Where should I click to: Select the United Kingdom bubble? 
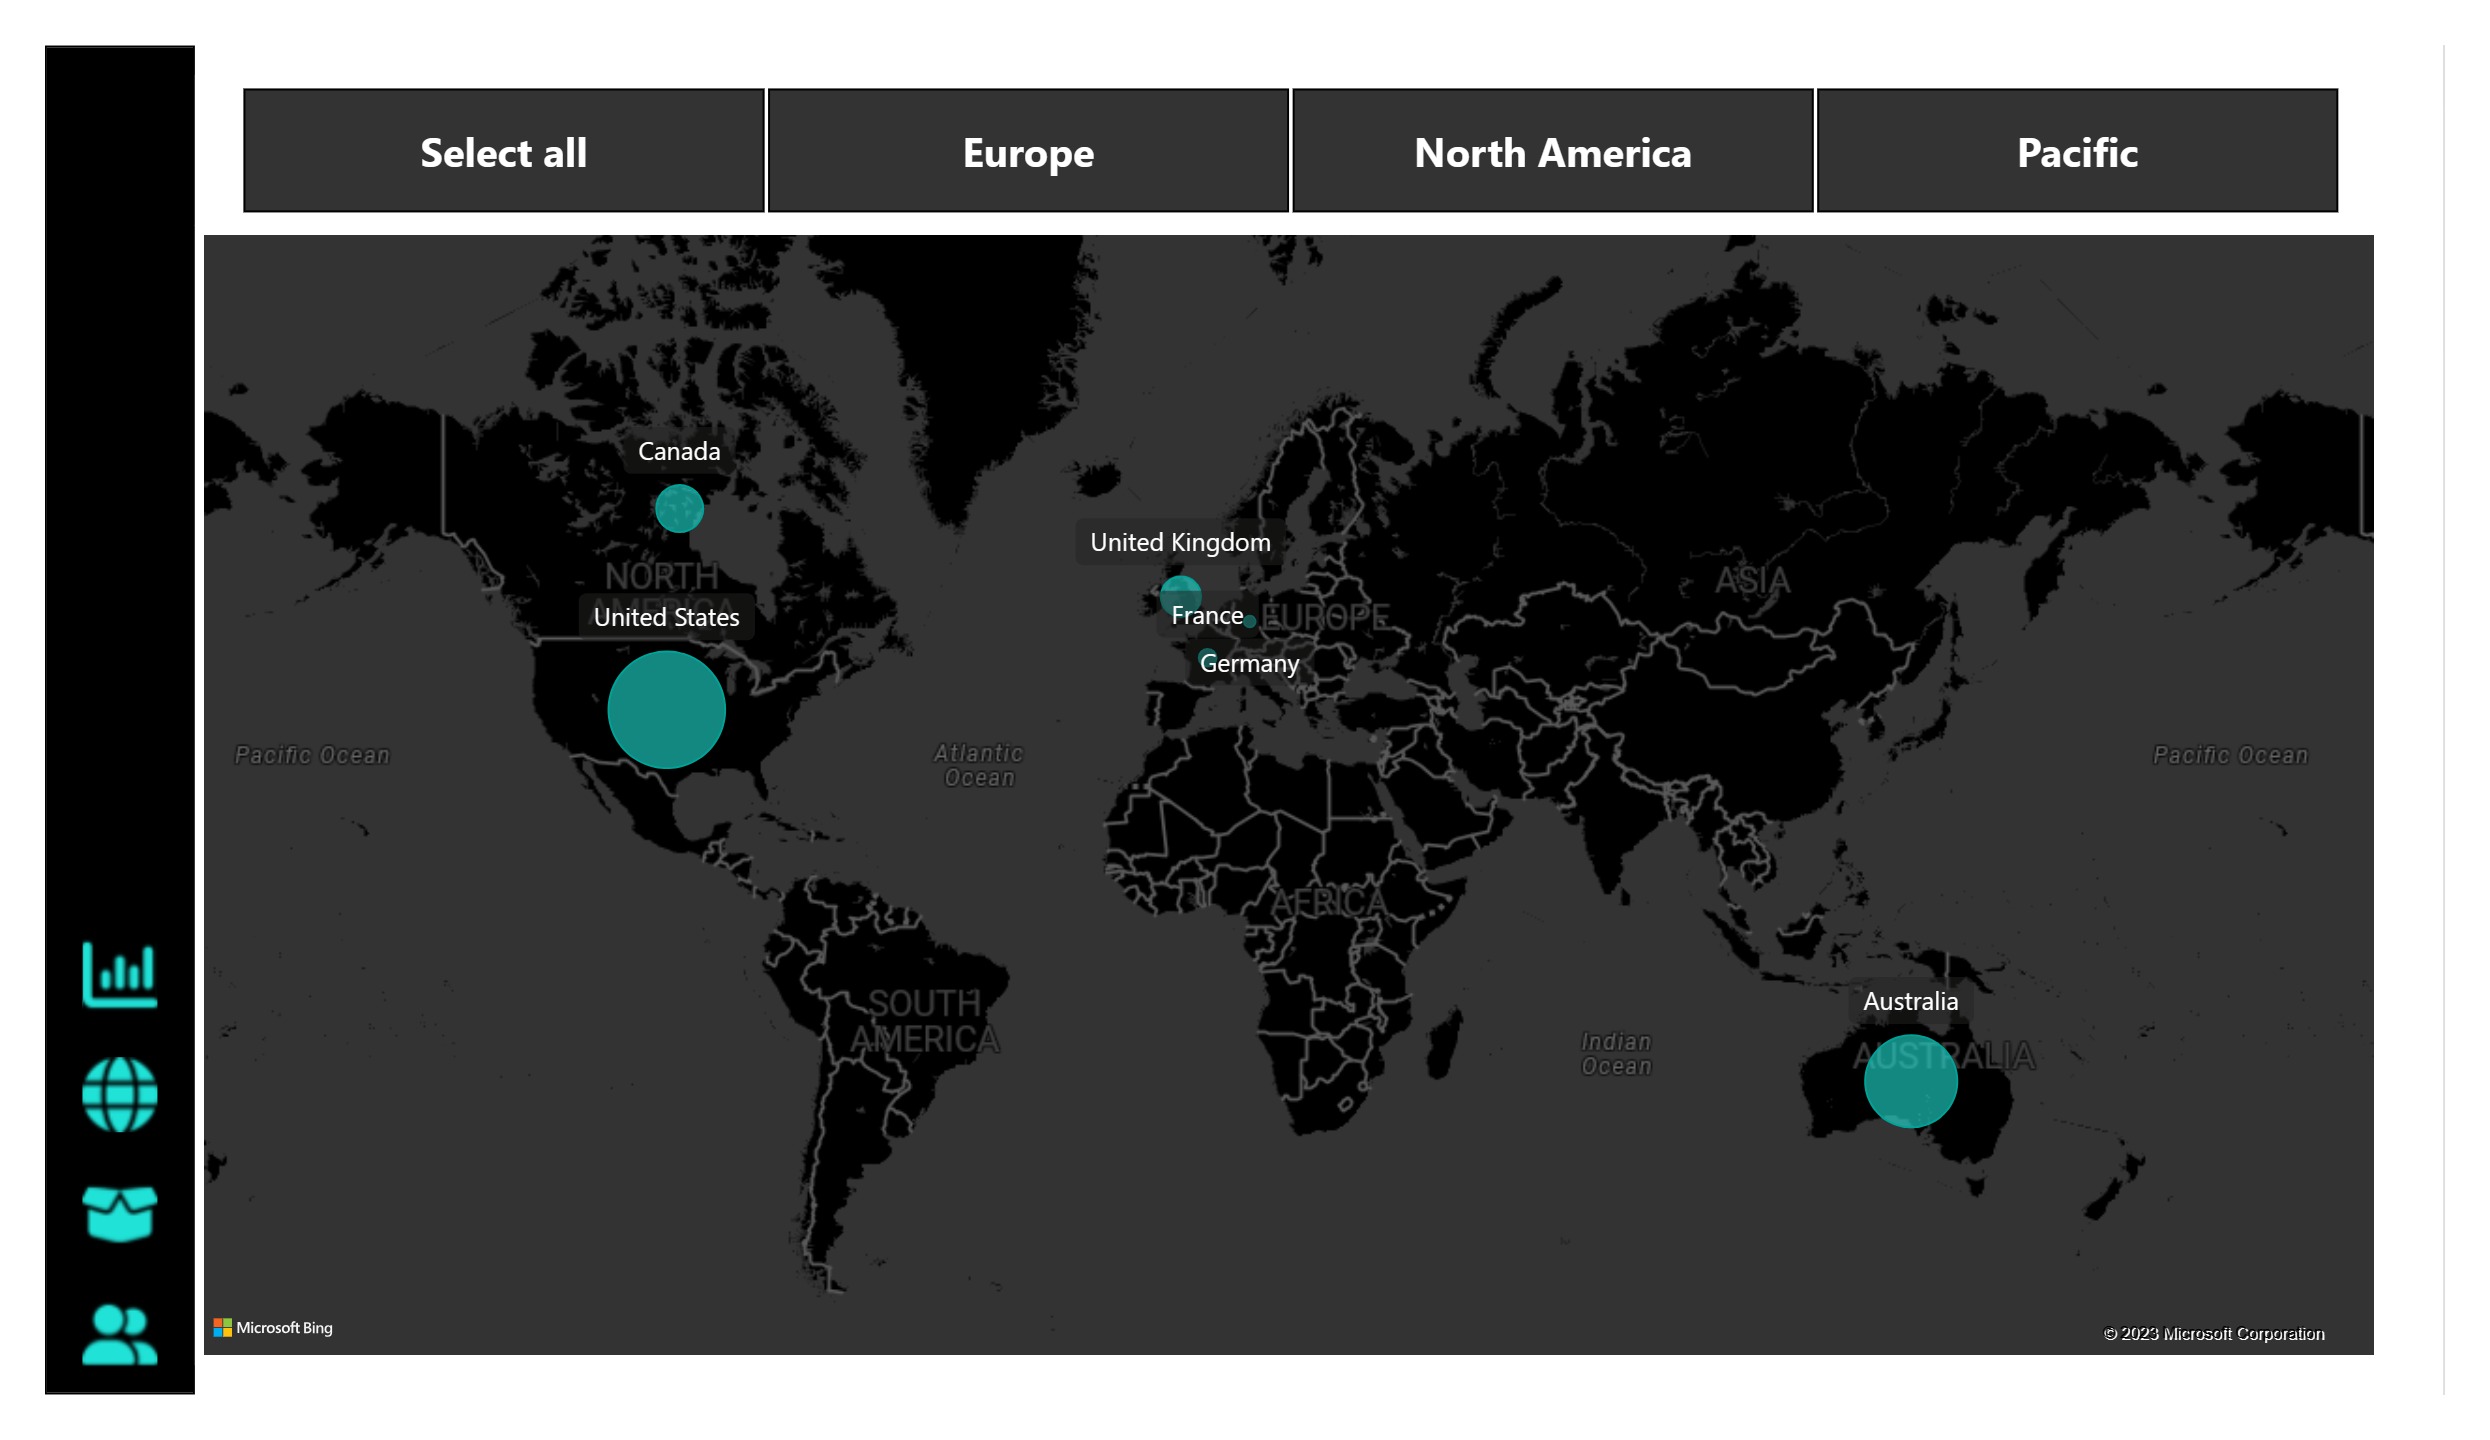click(1182, 593)
